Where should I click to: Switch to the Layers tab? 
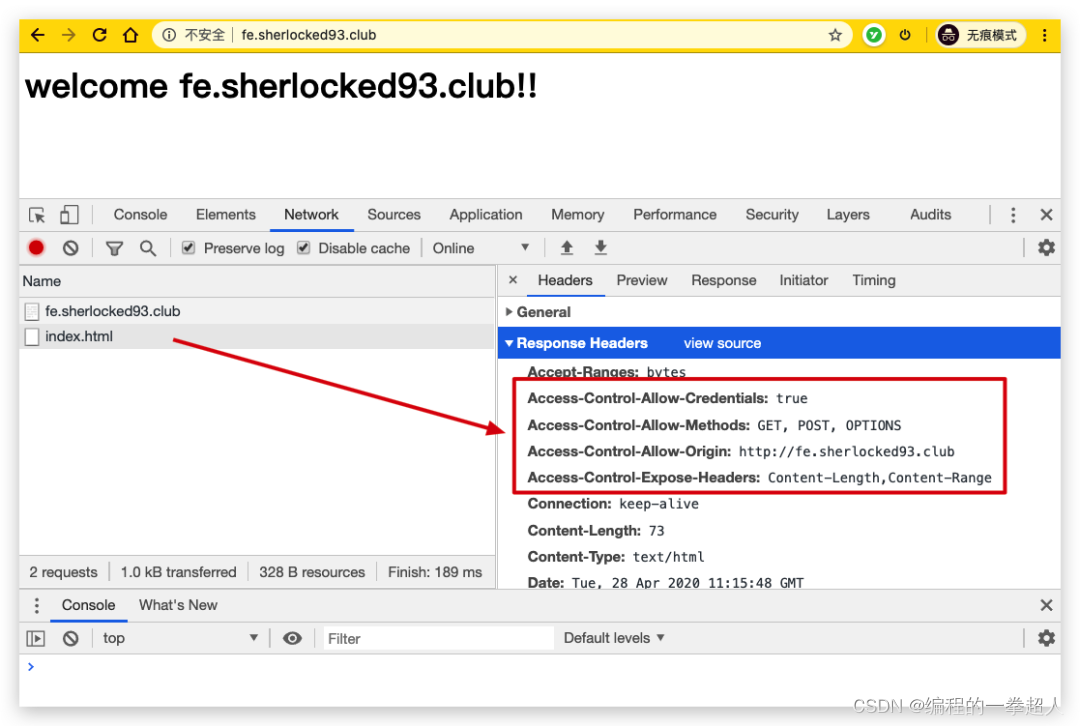[848, 215]
